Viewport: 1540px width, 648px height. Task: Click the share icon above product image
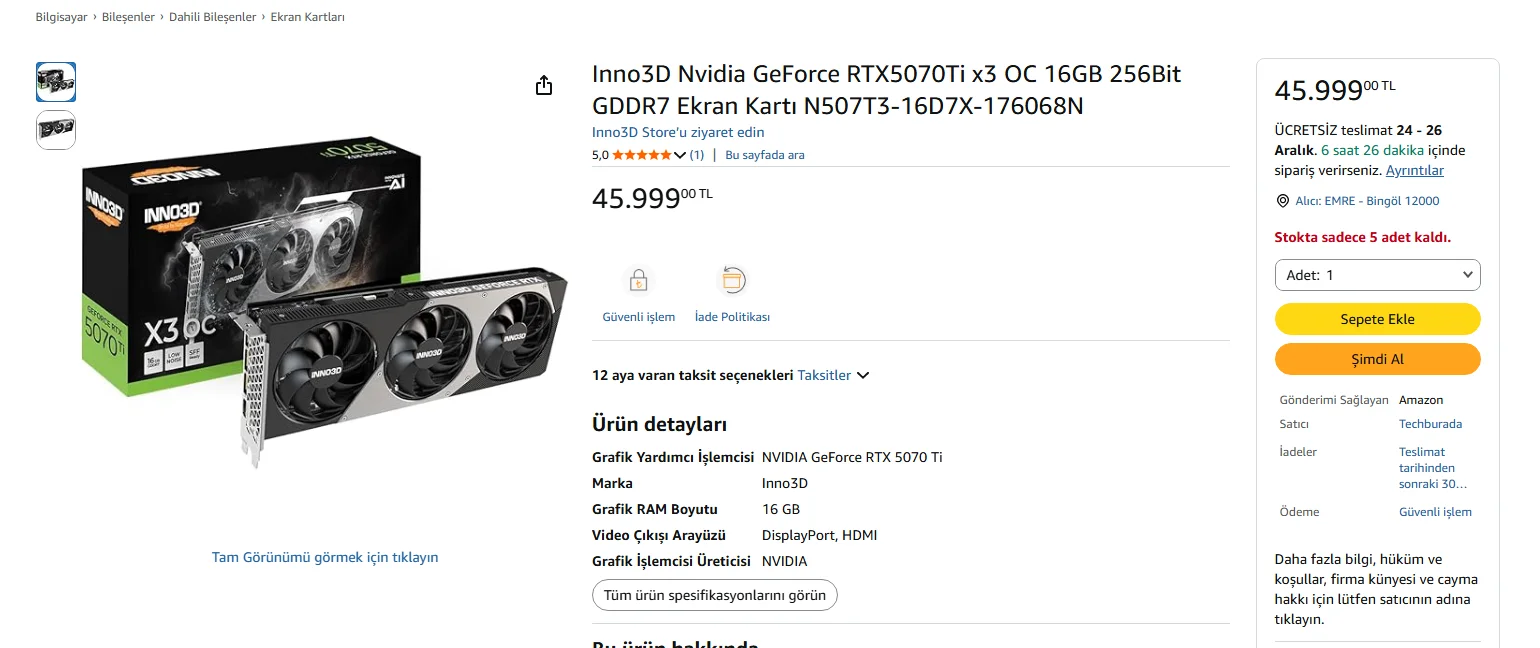coord(544,85)
